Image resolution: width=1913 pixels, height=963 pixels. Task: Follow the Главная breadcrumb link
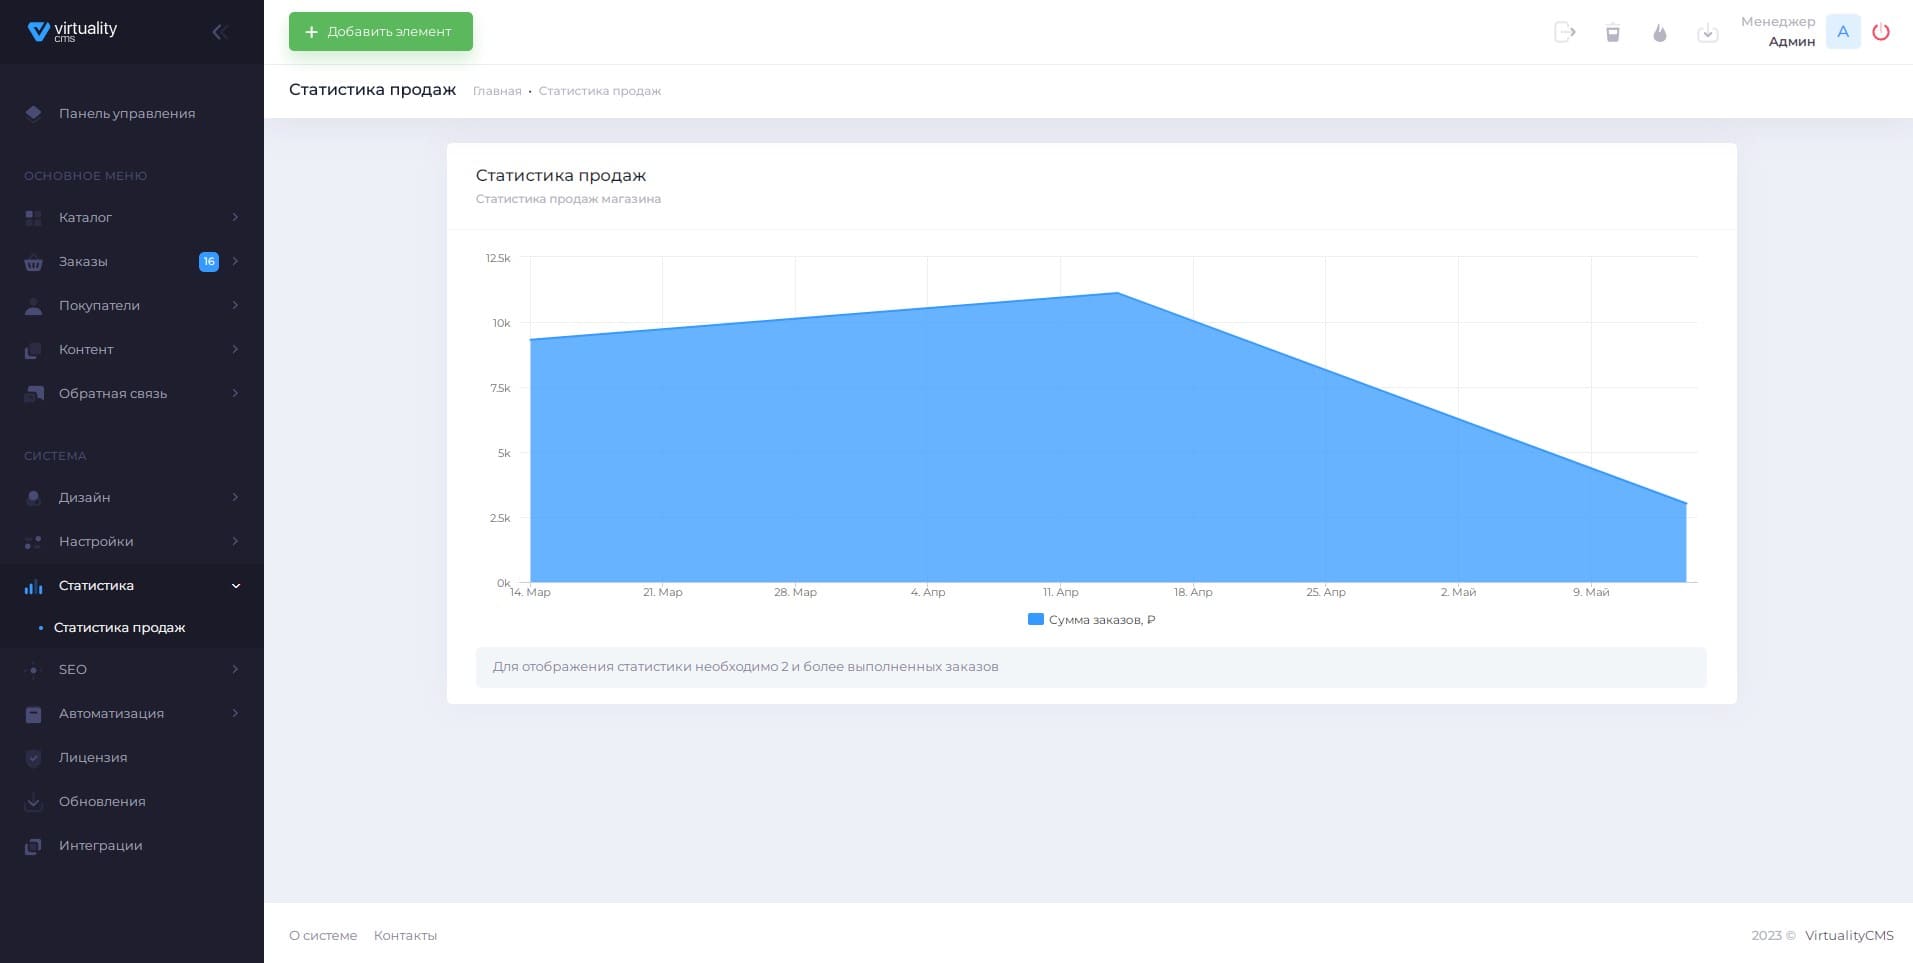tap(497, 91)
